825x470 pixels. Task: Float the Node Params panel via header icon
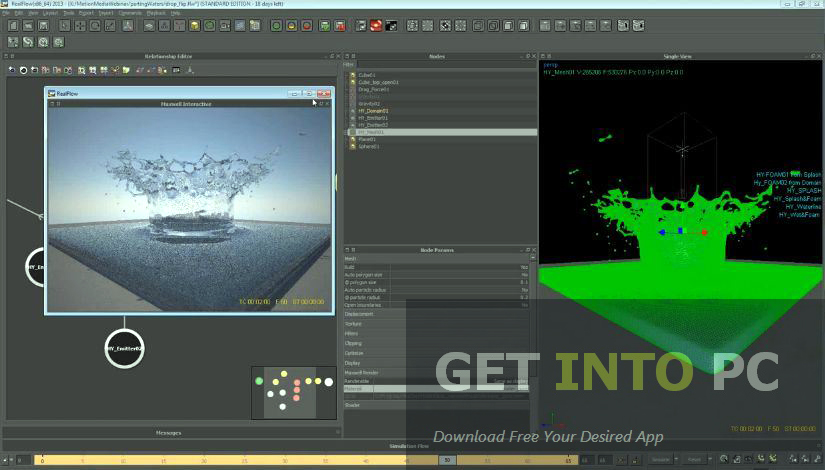(528, 249)
